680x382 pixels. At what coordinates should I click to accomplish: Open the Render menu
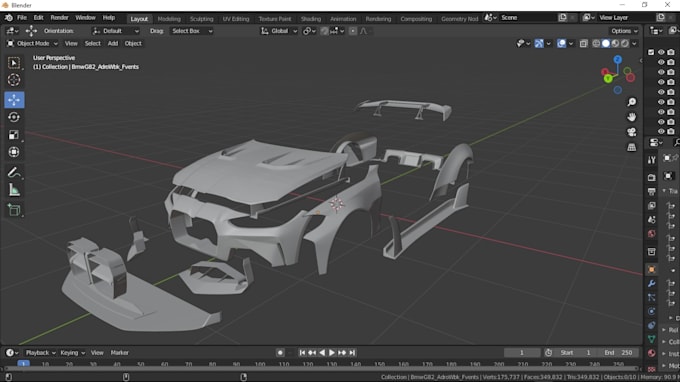59,18
